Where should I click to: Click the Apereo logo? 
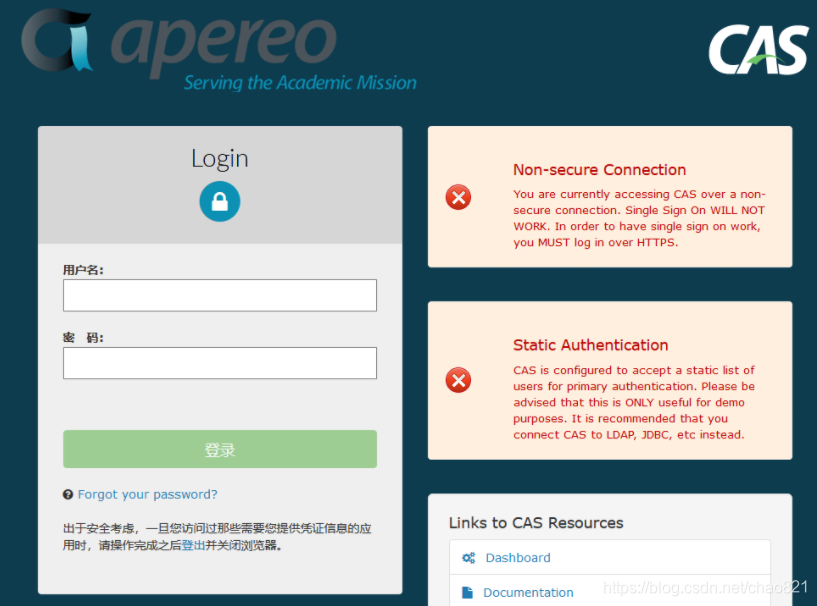[x=219, y=50]
